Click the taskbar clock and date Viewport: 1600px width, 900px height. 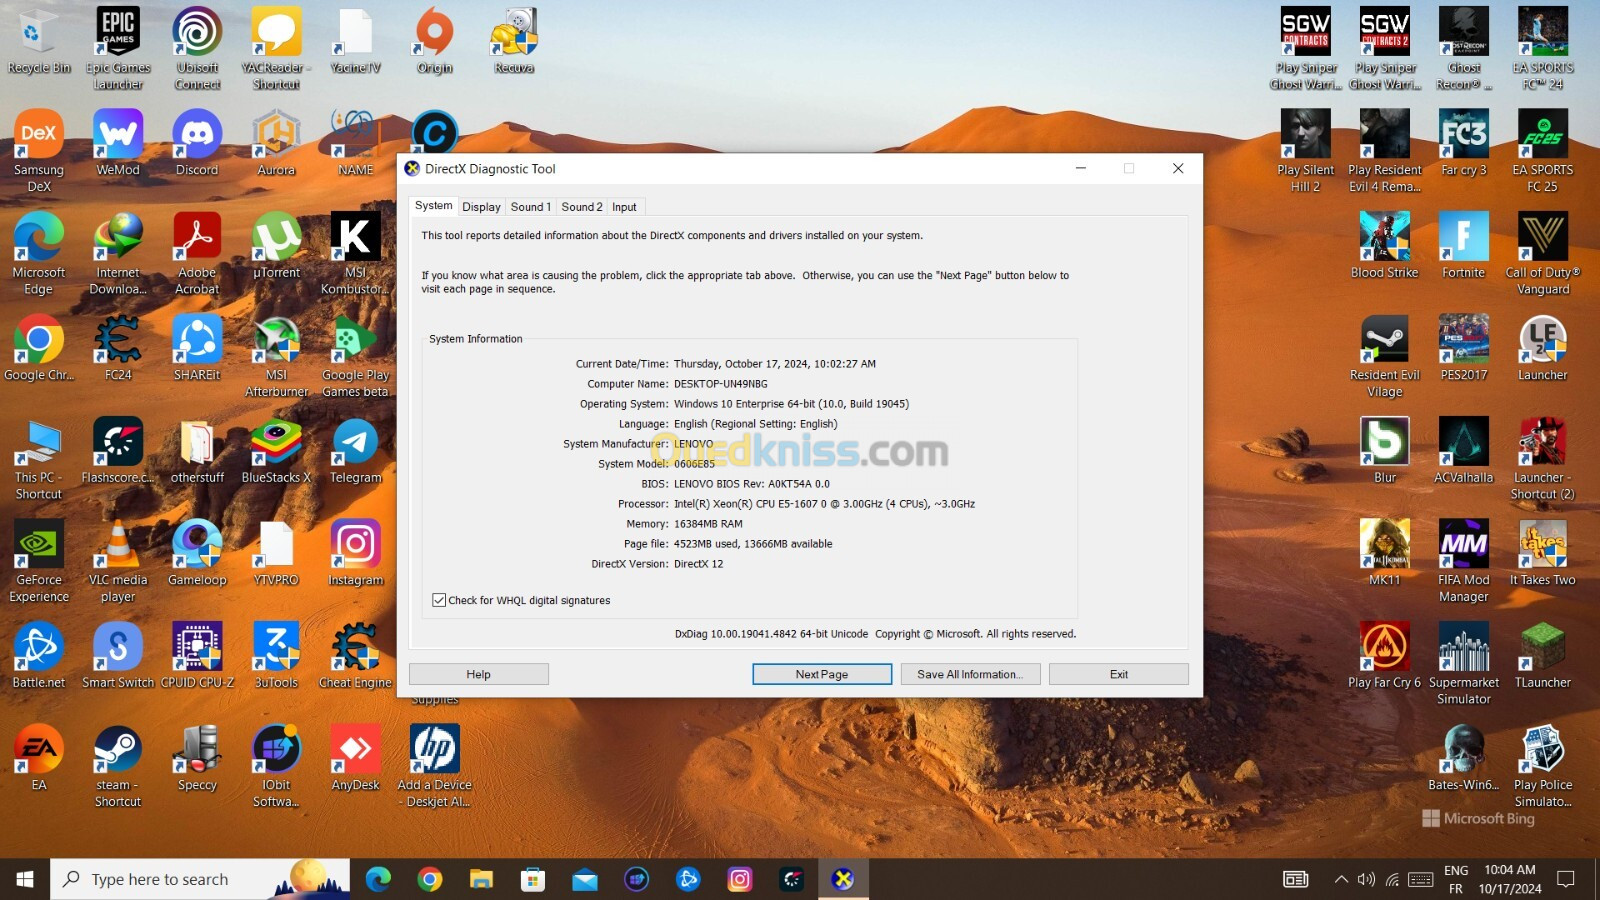[x=1510, y=879]
